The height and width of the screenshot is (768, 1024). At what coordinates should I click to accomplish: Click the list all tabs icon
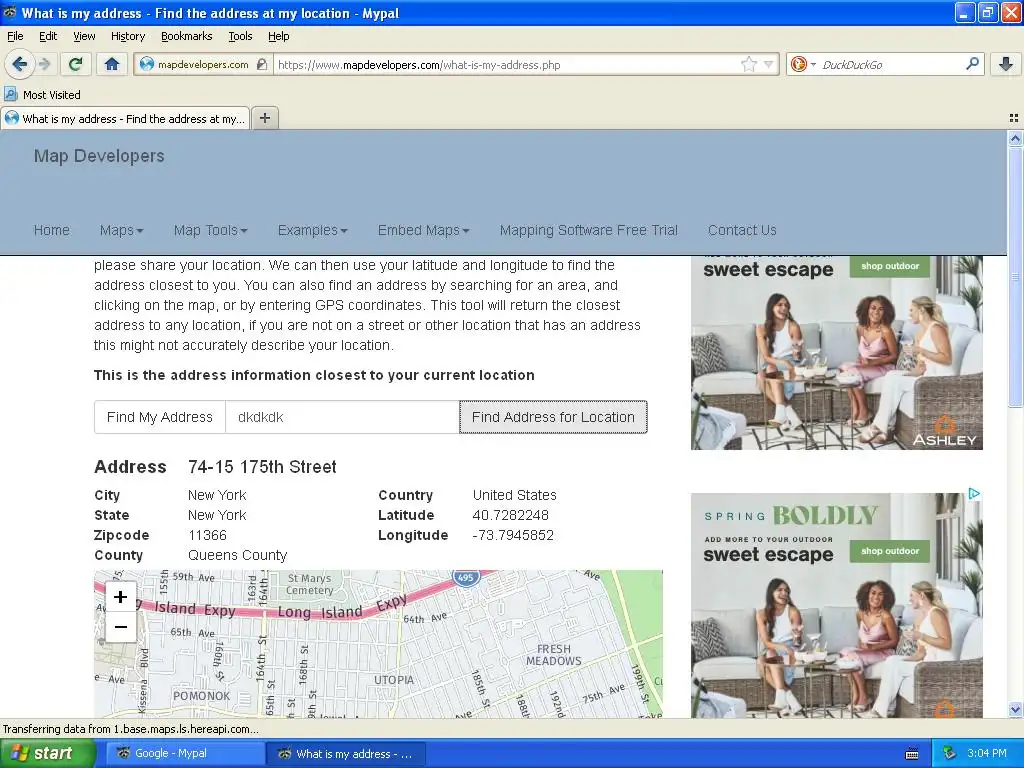[1014, 118]
